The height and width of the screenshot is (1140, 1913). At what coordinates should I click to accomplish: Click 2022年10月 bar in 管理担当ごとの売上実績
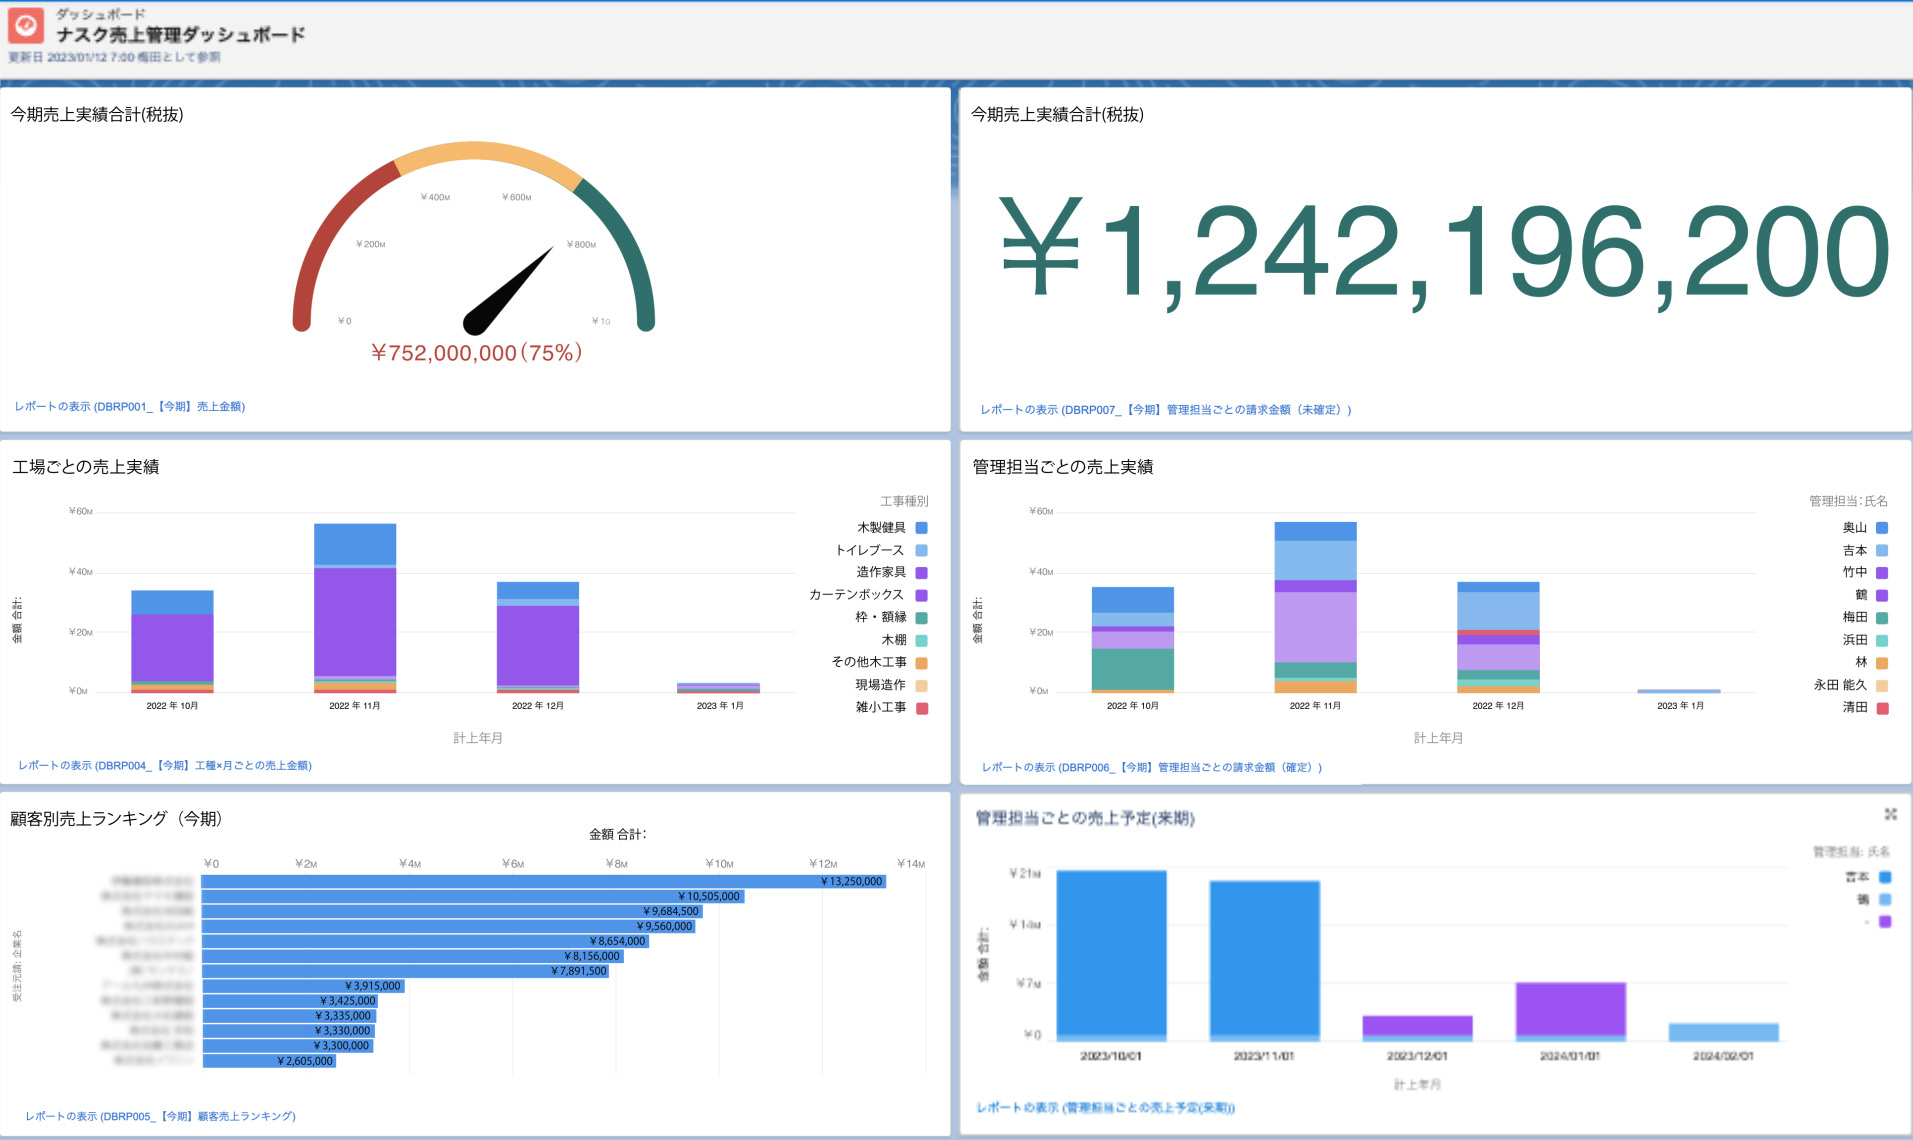(1132, 640)
